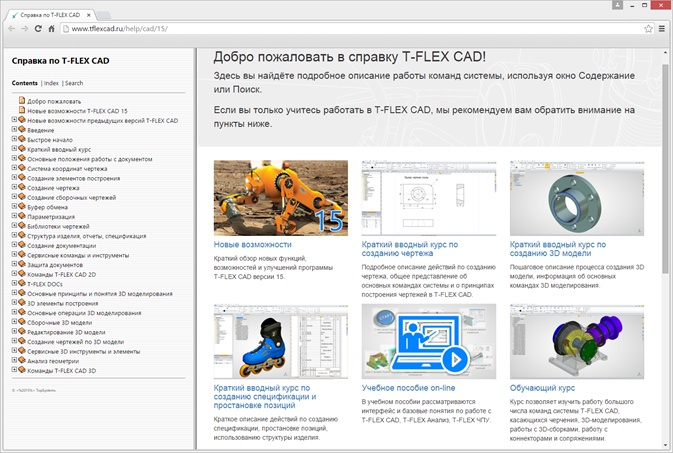Click book icon beside Анализ геометрии
This screenshot has width=673, height=453.
point(22,360)
